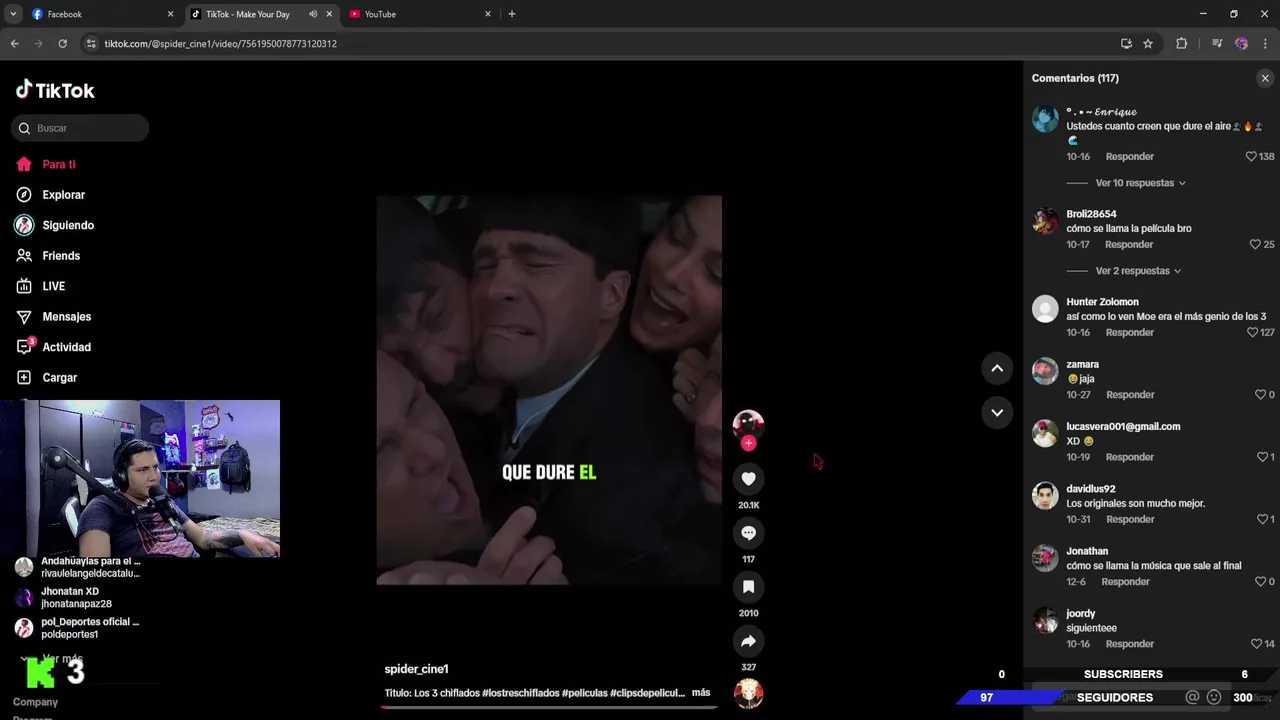Image resolution: width=1280 pixels, height=720 pixels.
Task: Like the video with the heart icon
Action: [748, 479]
